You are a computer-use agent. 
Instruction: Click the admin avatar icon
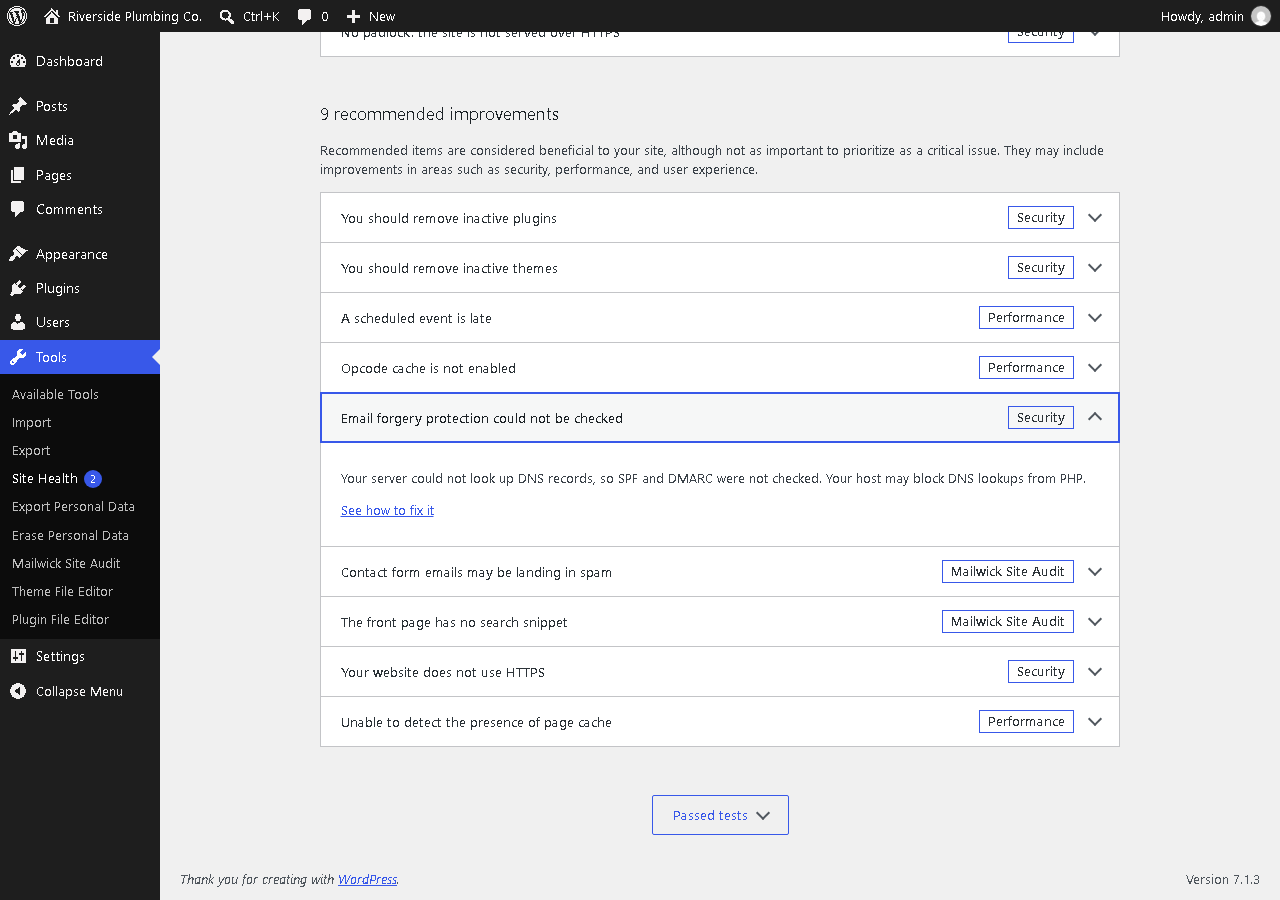coord(1261,16)
